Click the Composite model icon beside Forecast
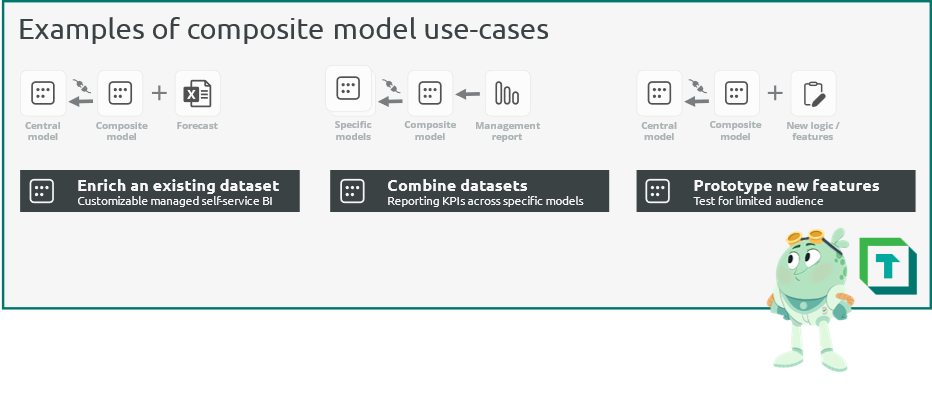The height and width of the screenshot is (393, 932). 120,93
